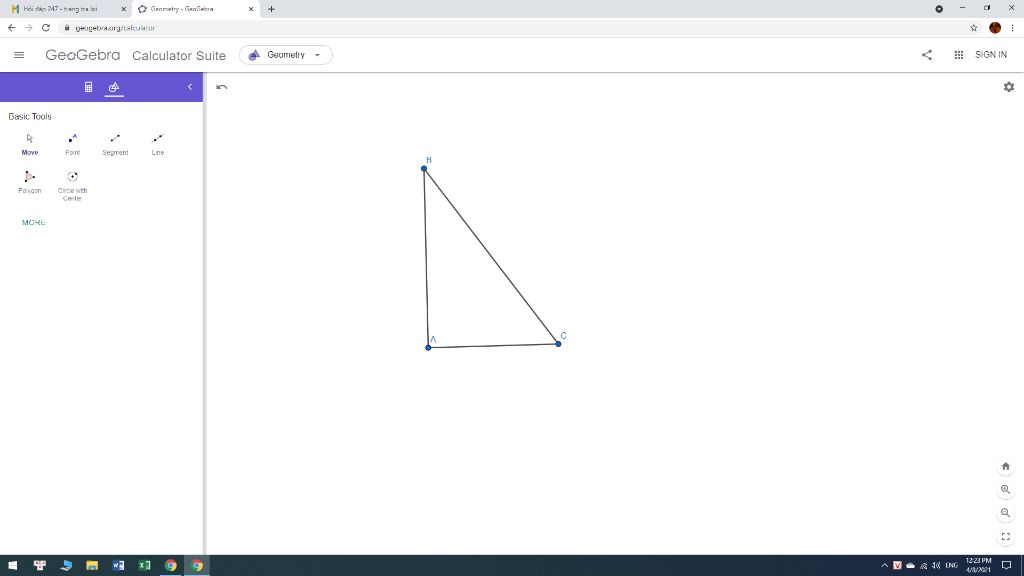This screenshot has width=1024, height=576.
Task: Undo the last action
Action: tap(222, 87)
